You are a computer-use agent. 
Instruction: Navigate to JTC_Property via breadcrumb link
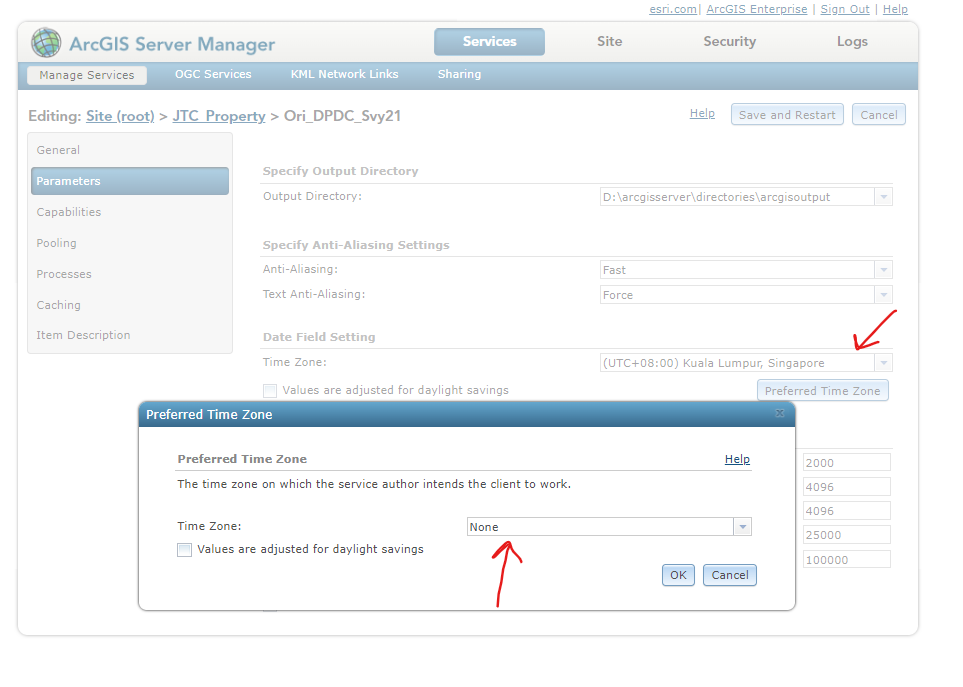[x=219, y=115]
